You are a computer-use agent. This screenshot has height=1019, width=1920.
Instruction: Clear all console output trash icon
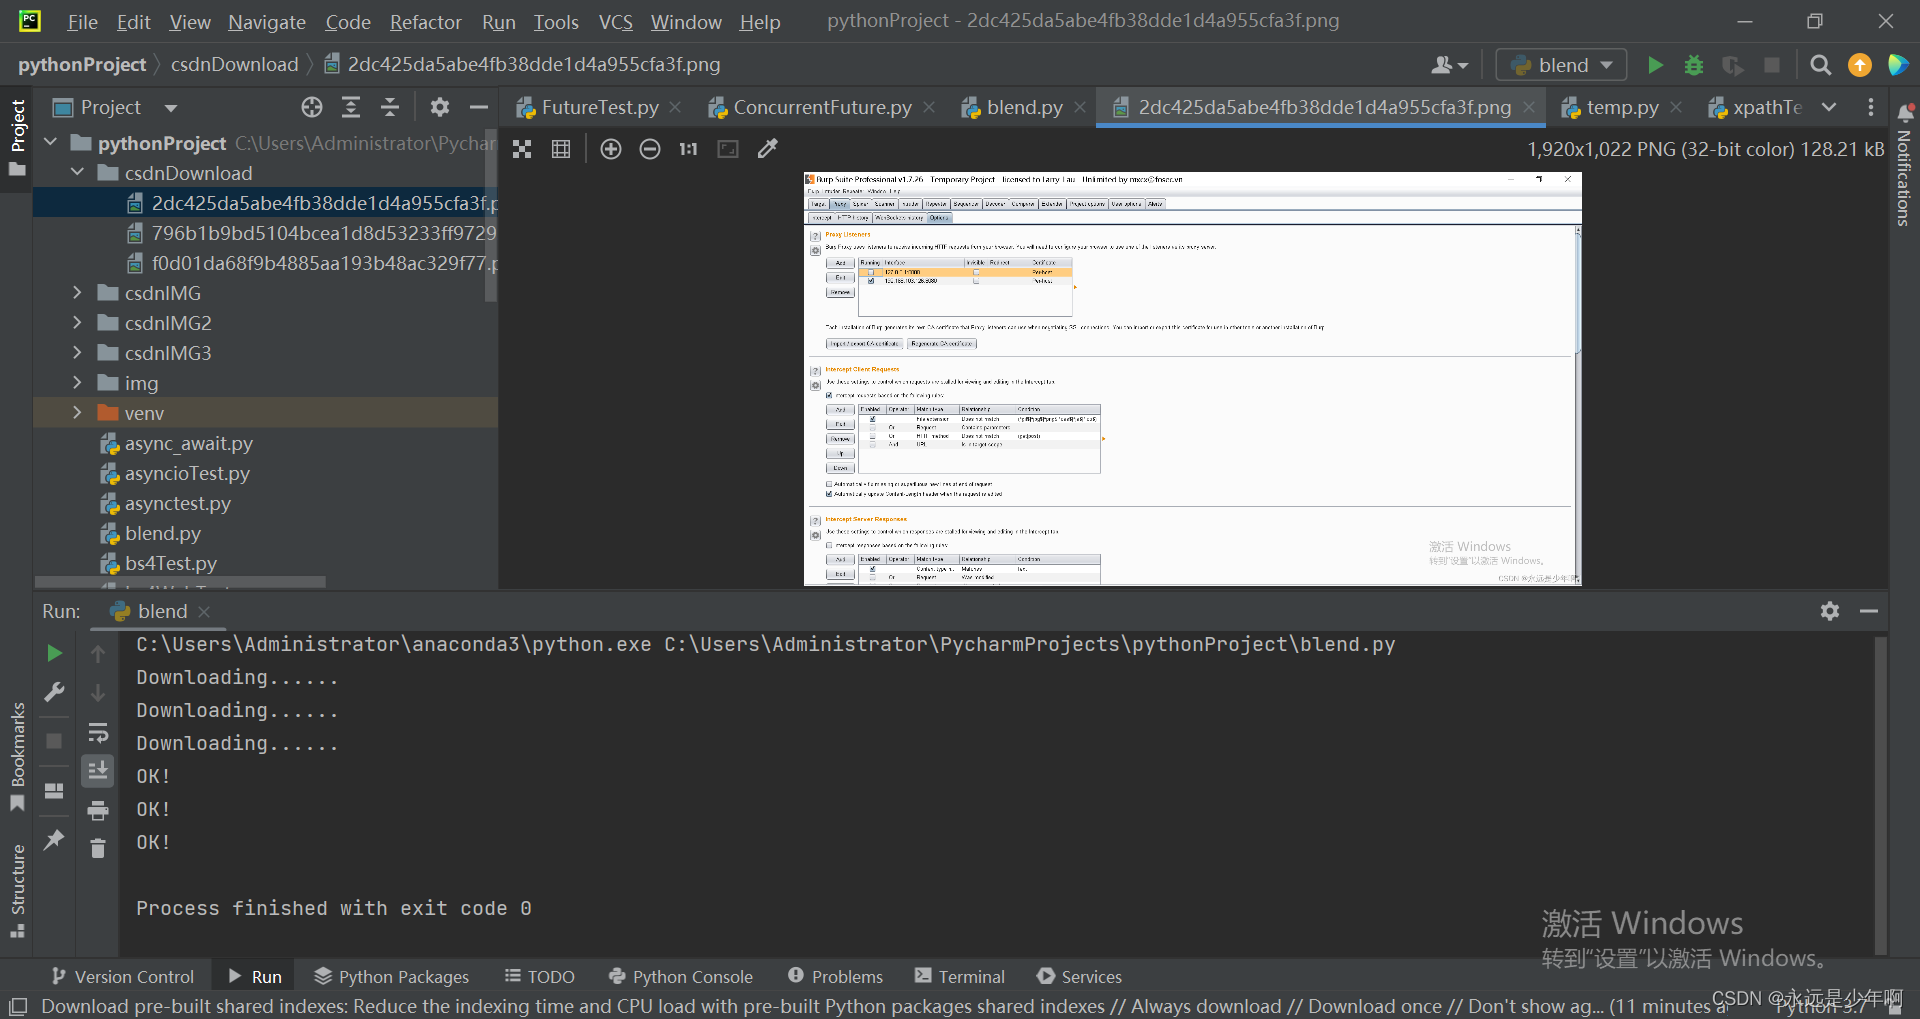pyautogui.click(x=98, y=848)
